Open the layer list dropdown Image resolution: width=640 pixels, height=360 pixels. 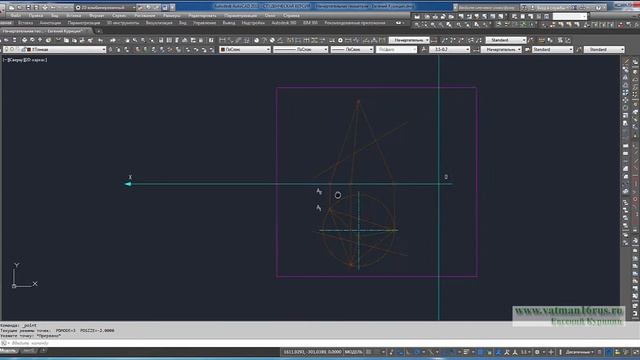[x=55, y=49]
